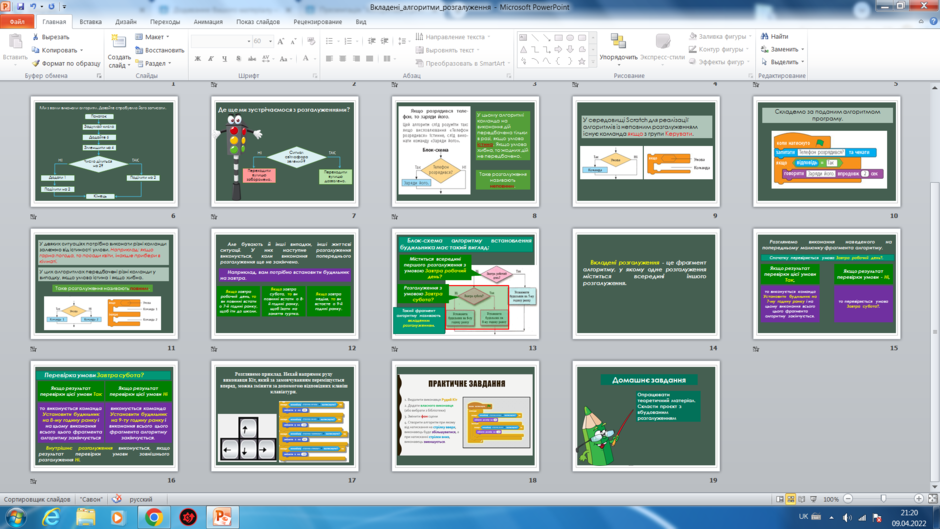Switch to slide sorter view in status bar
Viewport: 940px width, 529px height.
pyautogui.click(x=791, y=499)
